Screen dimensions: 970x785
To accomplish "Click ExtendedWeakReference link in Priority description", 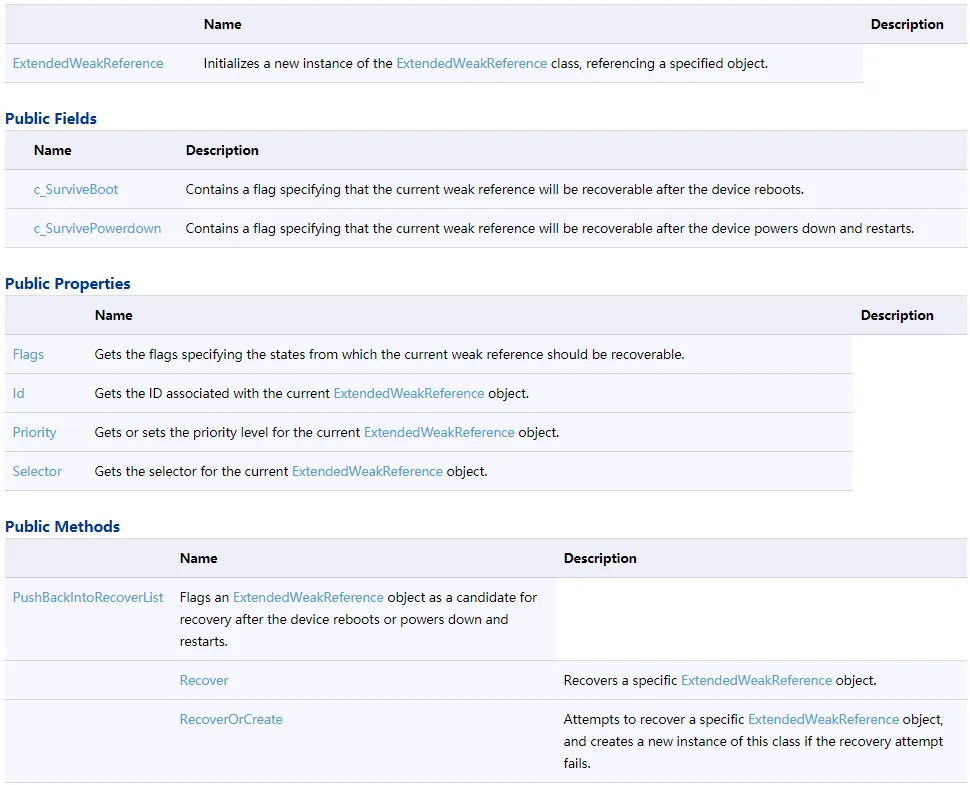I will [439, 432].
